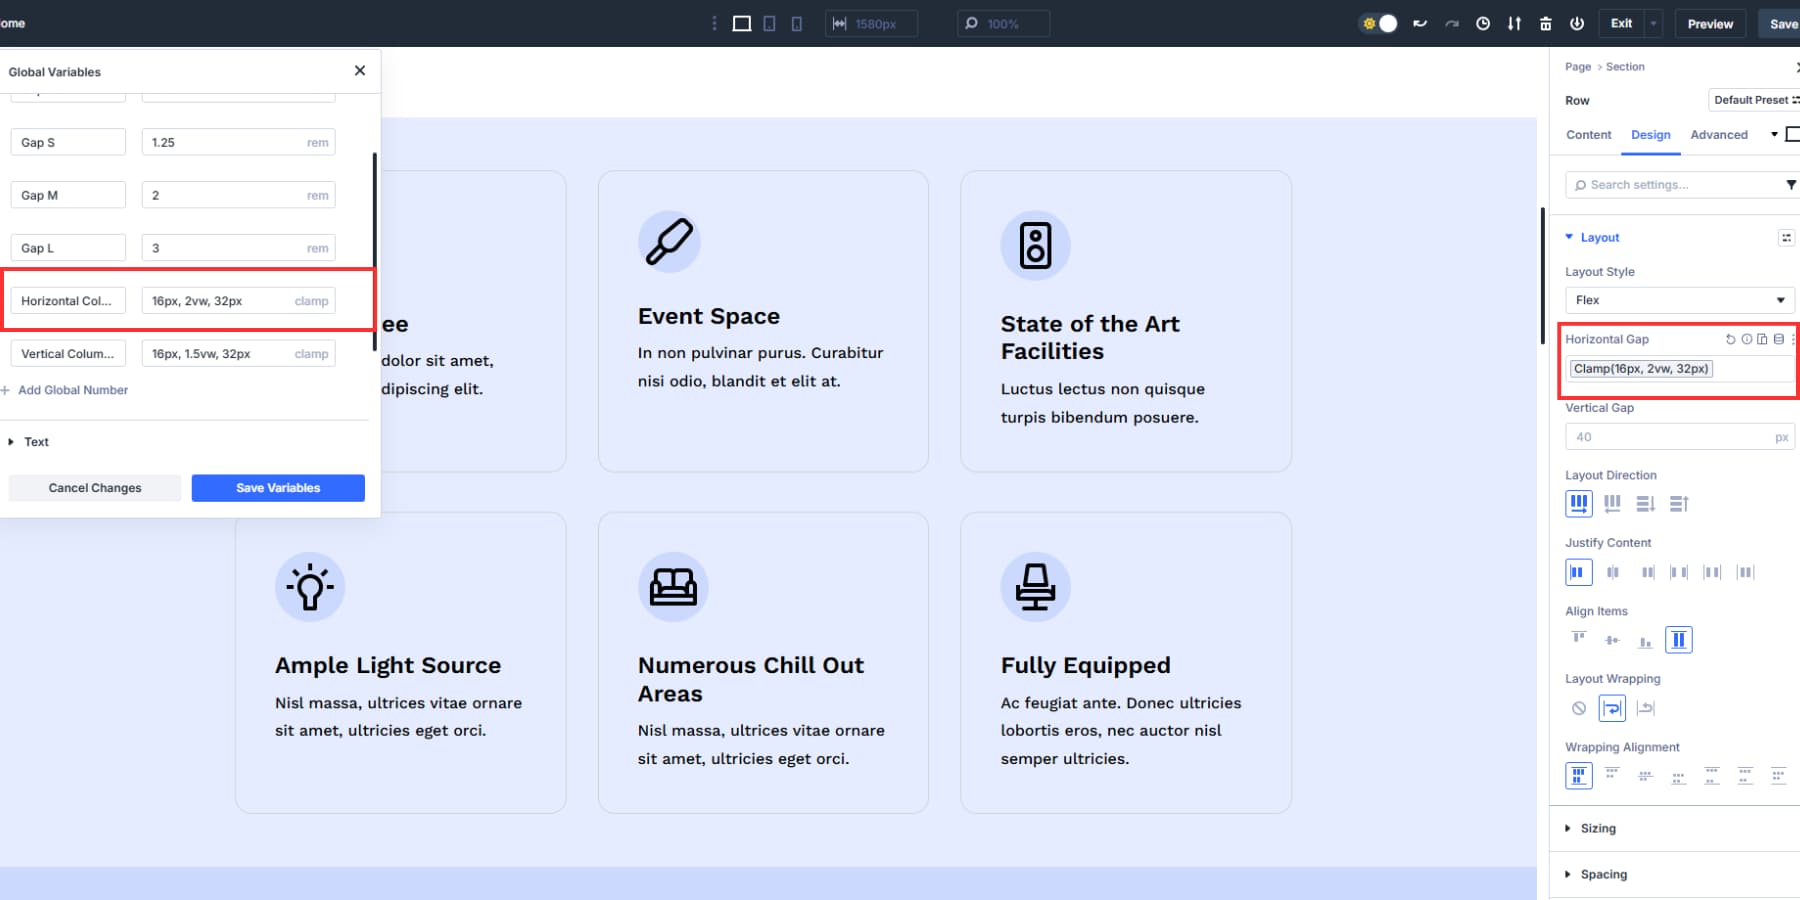Open the editing history clock icon
This screenshot has height=900, width=1800.
coord(1483,24)
